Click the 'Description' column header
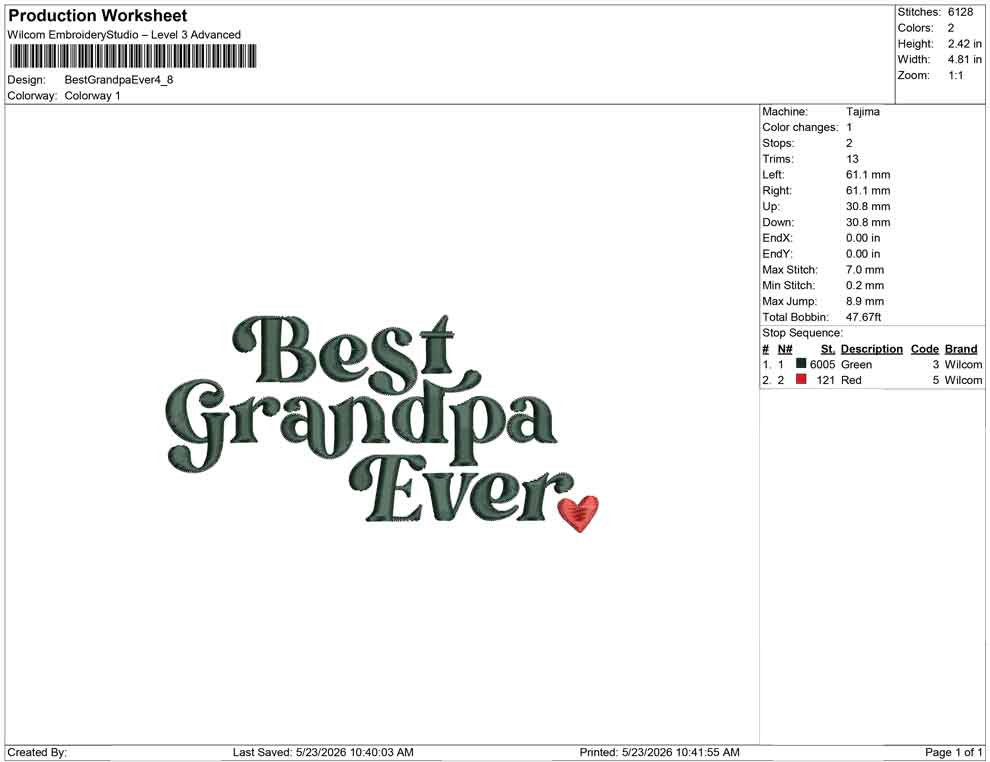The width and height of the screenshot is (990, 762). pos(871,348)
